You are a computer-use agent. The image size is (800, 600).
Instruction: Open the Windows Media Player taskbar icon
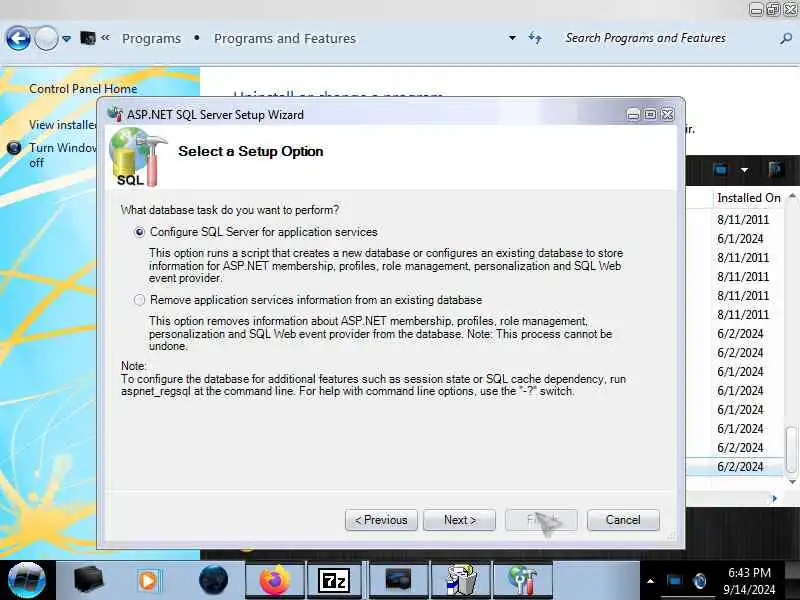pyautogui.click(x=148, y=580)
